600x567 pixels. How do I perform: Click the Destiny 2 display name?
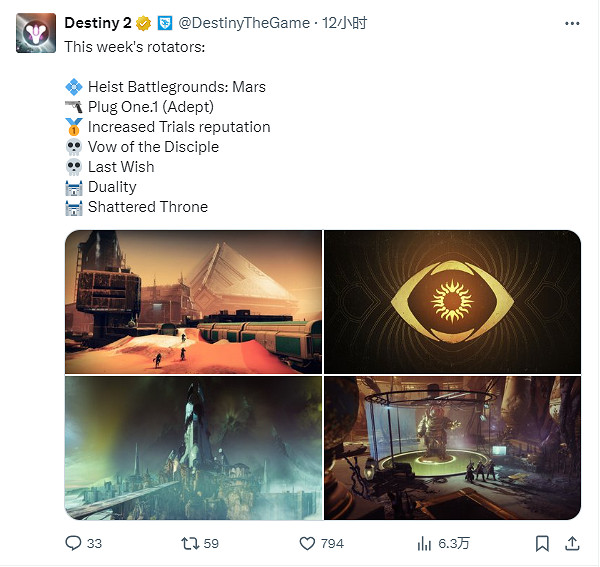(x=98, y=23)
